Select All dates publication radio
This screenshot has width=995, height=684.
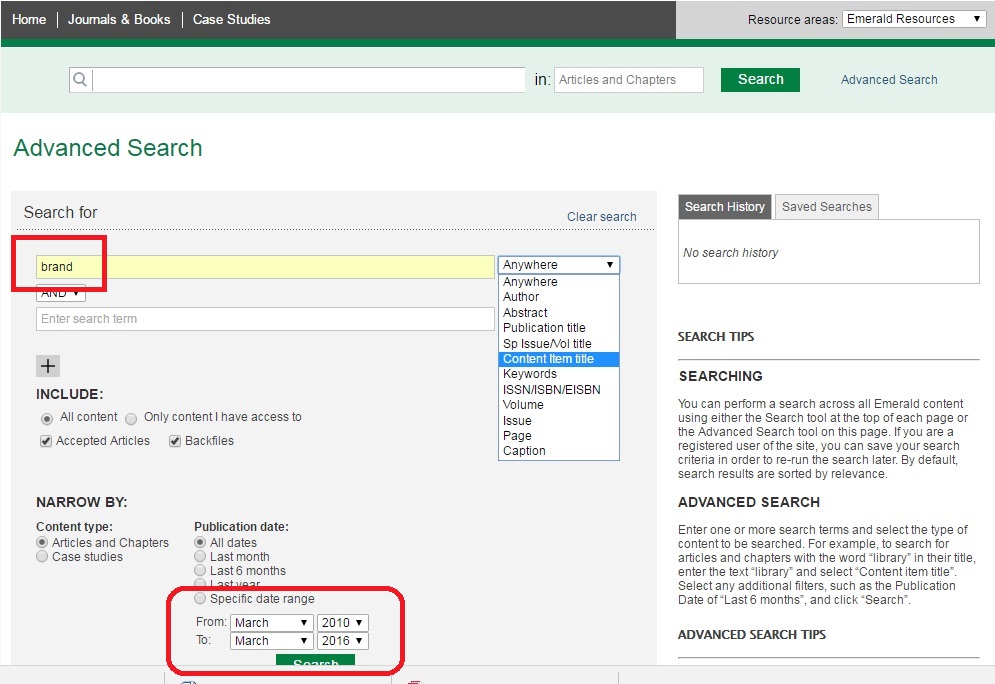pyautogui.click(x=200, y=543)
